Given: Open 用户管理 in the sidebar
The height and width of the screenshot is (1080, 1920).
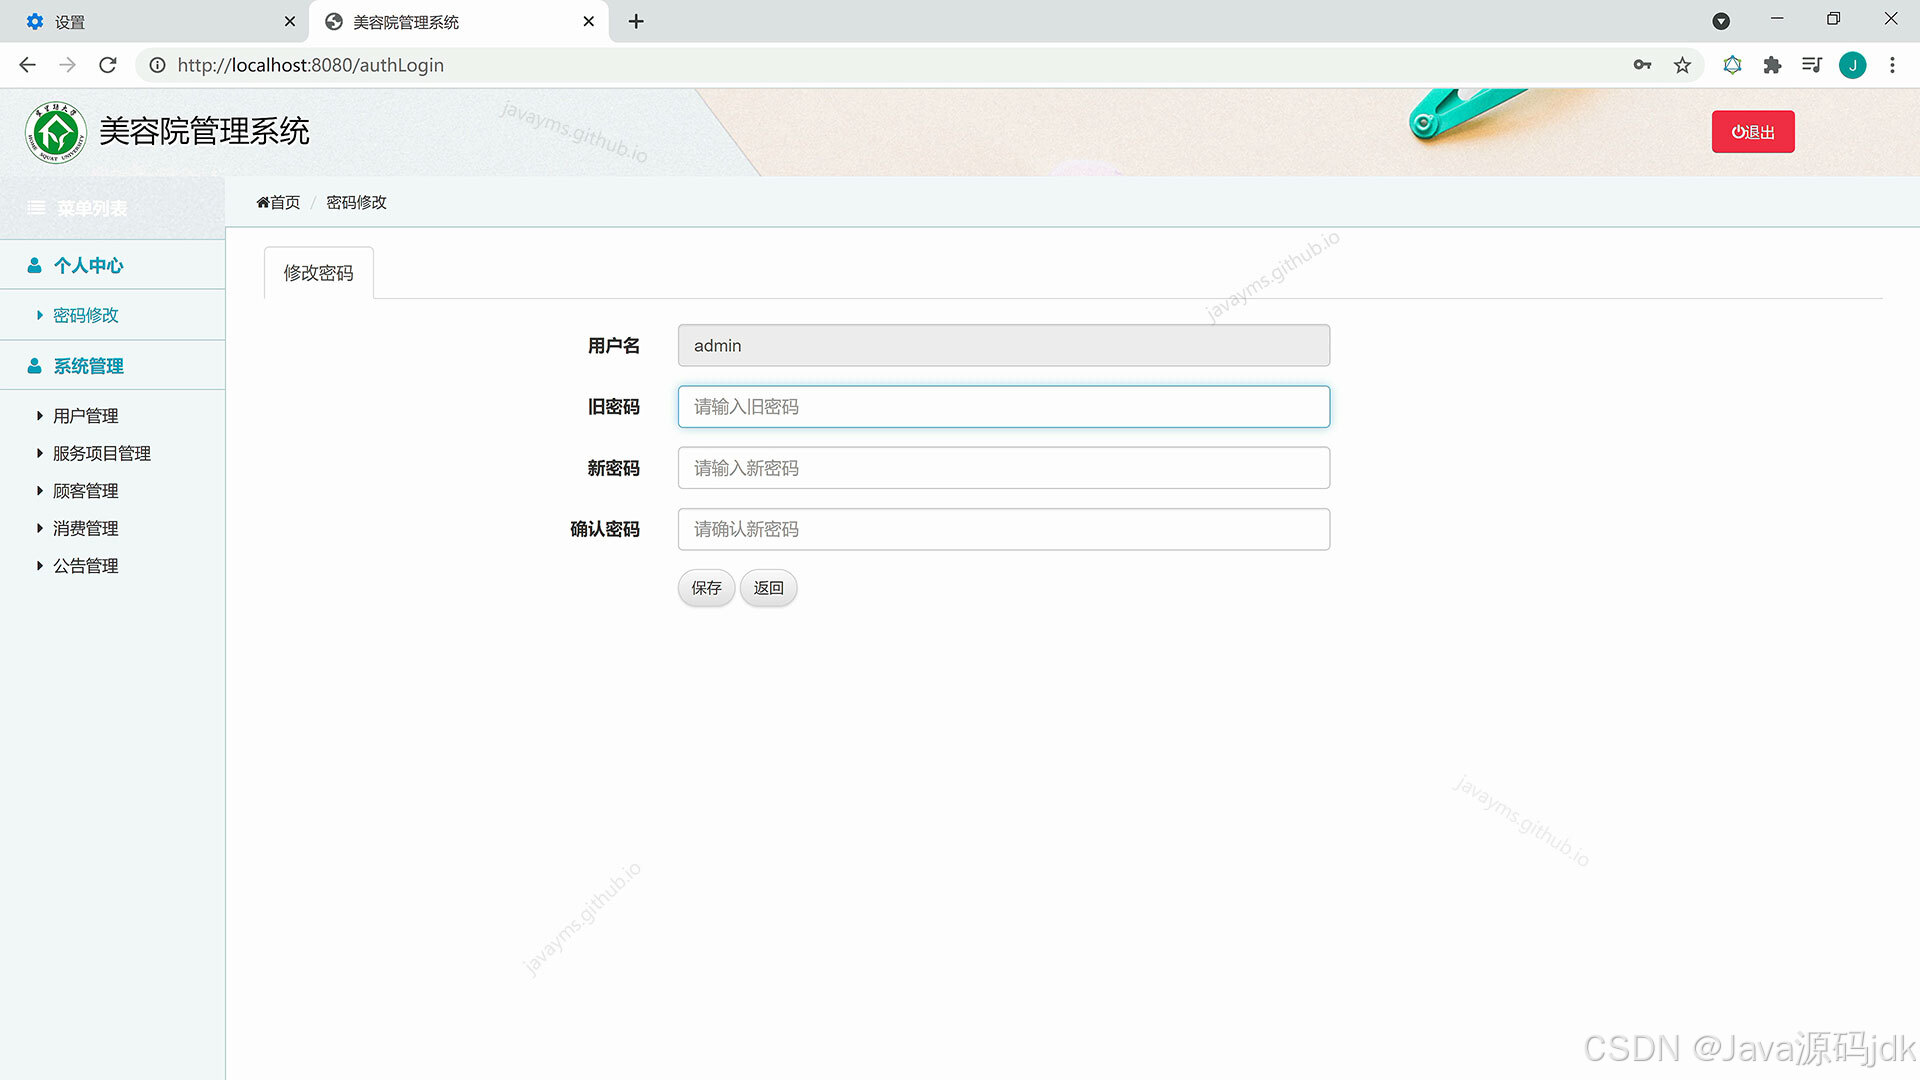Looking at the screenshot, I should click(85, 416).
